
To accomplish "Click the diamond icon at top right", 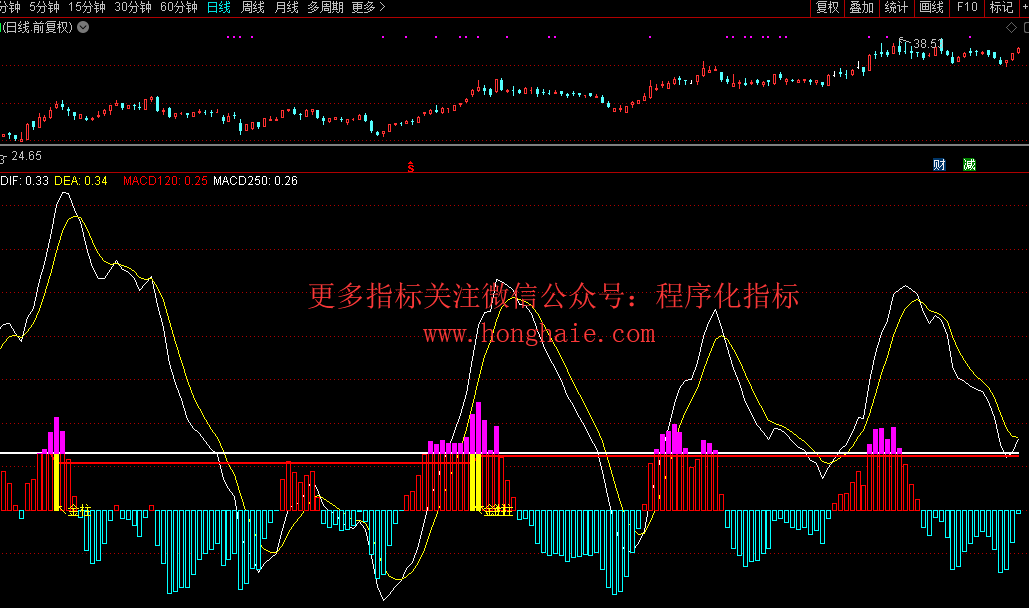I will [x=1010, y=27].
